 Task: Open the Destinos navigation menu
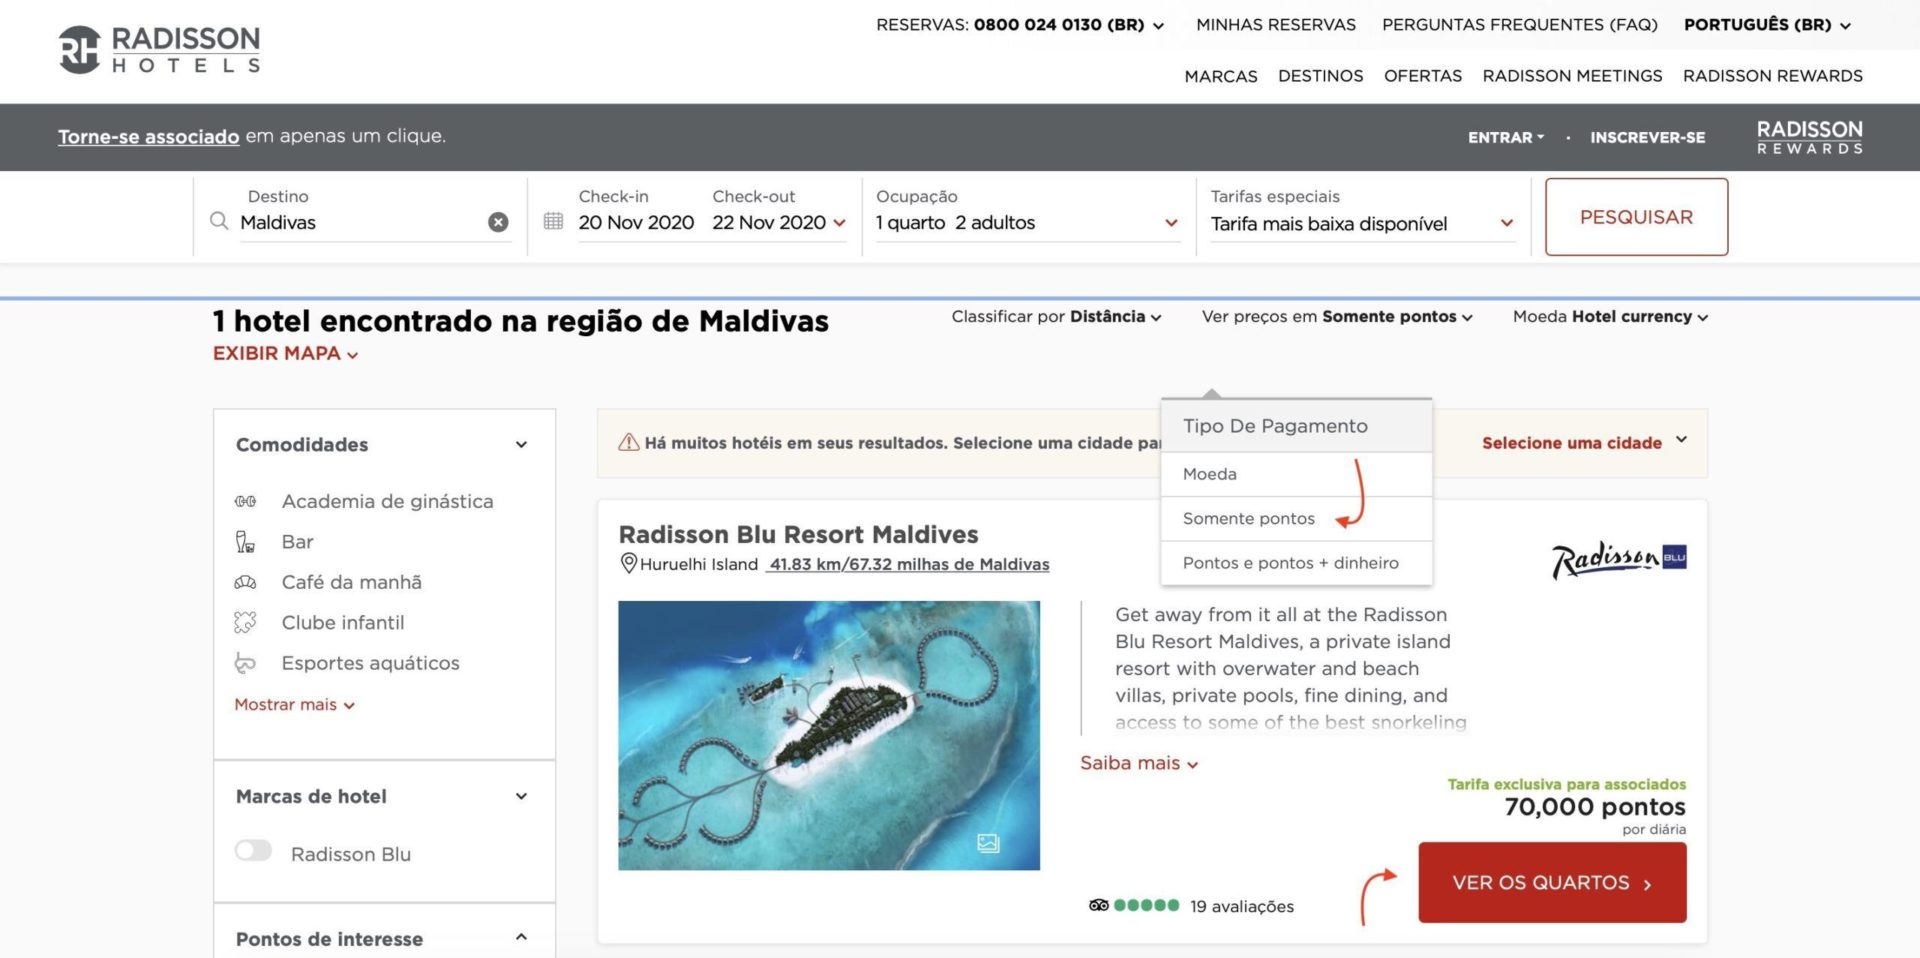pos(1320,76)
